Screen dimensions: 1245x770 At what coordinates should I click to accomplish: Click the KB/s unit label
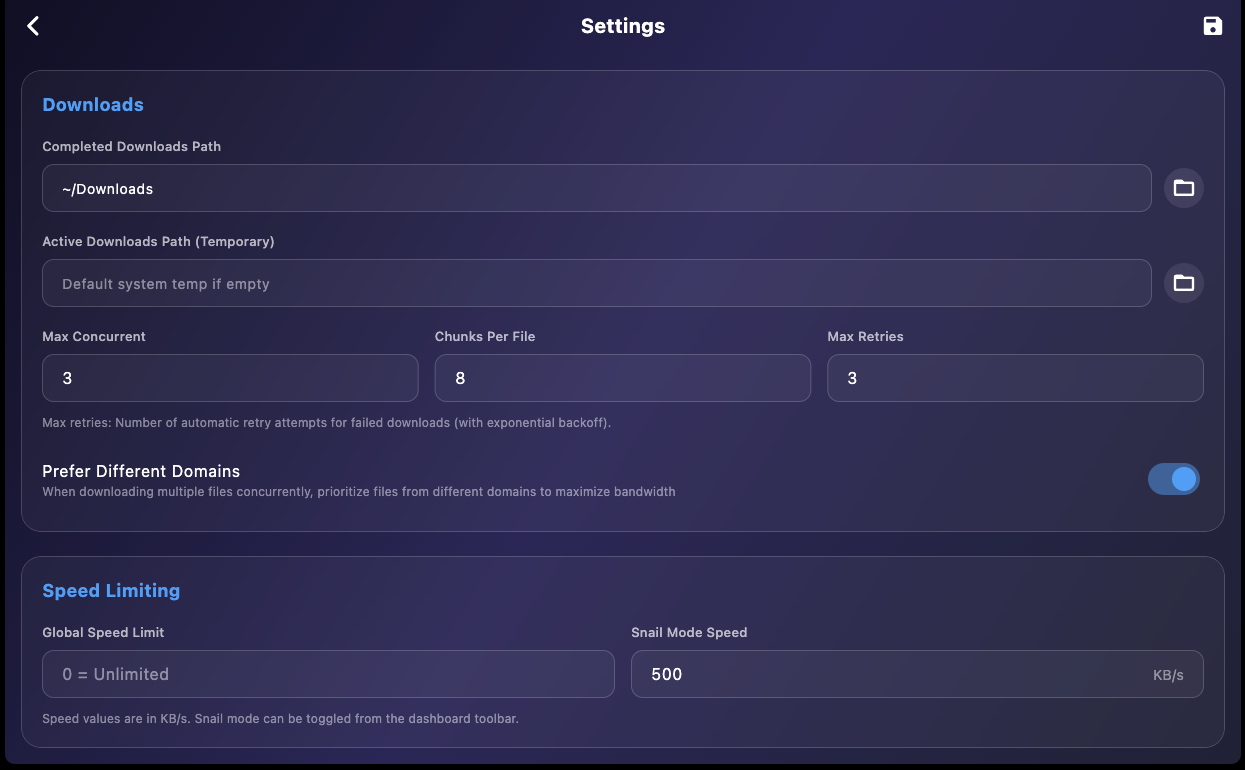pyautogui.click(x=1169, y=674)
